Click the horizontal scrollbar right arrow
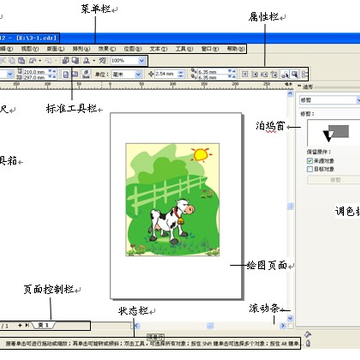This screenshot has width=360, height=360. [x=283, y=325]
